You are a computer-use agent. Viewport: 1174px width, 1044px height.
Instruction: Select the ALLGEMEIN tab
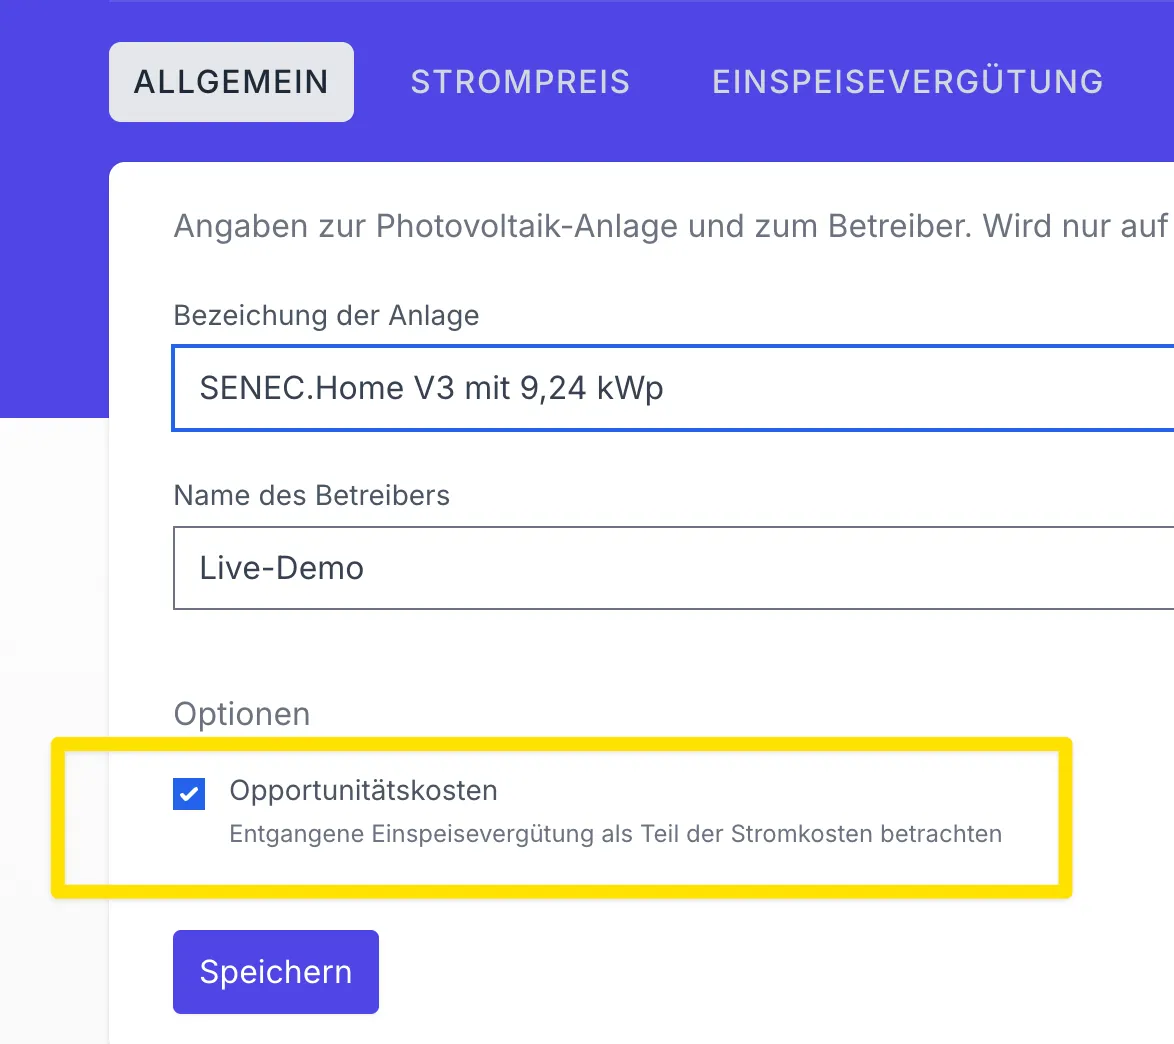tap(231, 82)
